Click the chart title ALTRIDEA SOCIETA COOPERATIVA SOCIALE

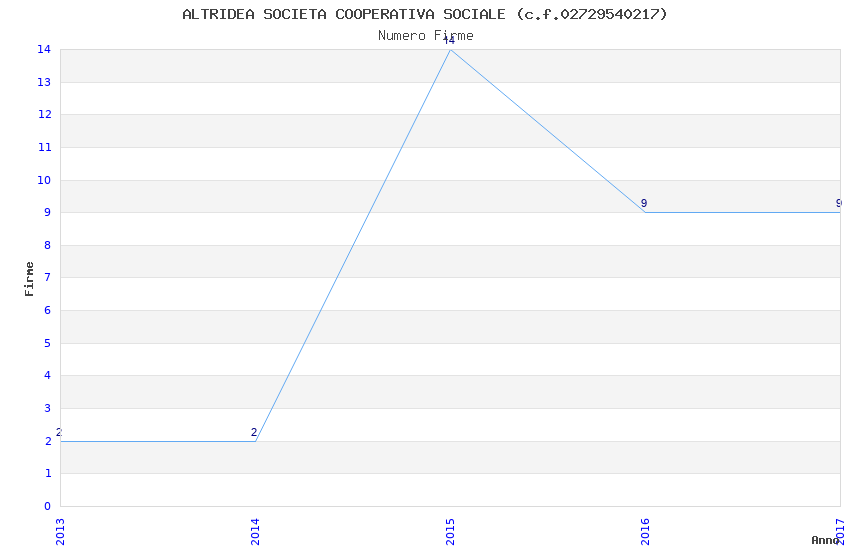point(424,15)
